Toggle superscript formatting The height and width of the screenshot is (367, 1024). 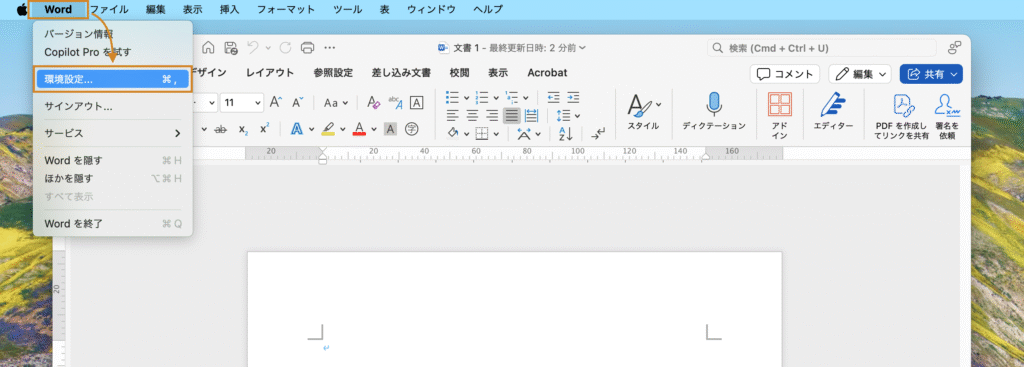point(264,129)
